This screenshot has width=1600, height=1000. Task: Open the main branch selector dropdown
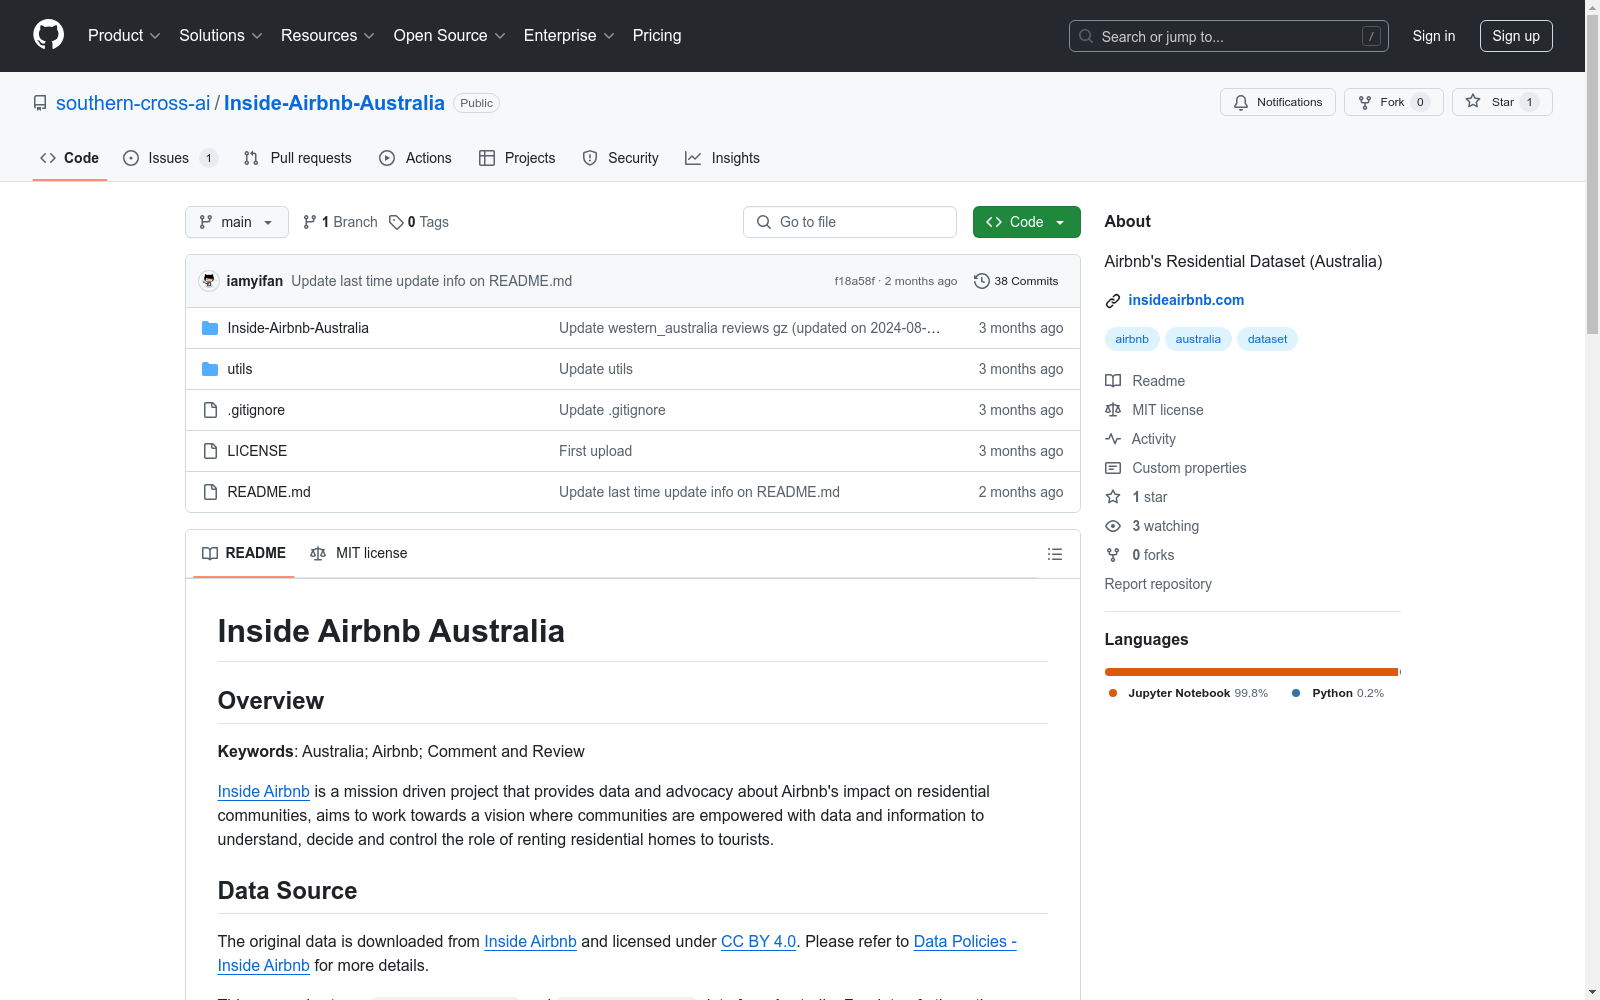point(237,222)
